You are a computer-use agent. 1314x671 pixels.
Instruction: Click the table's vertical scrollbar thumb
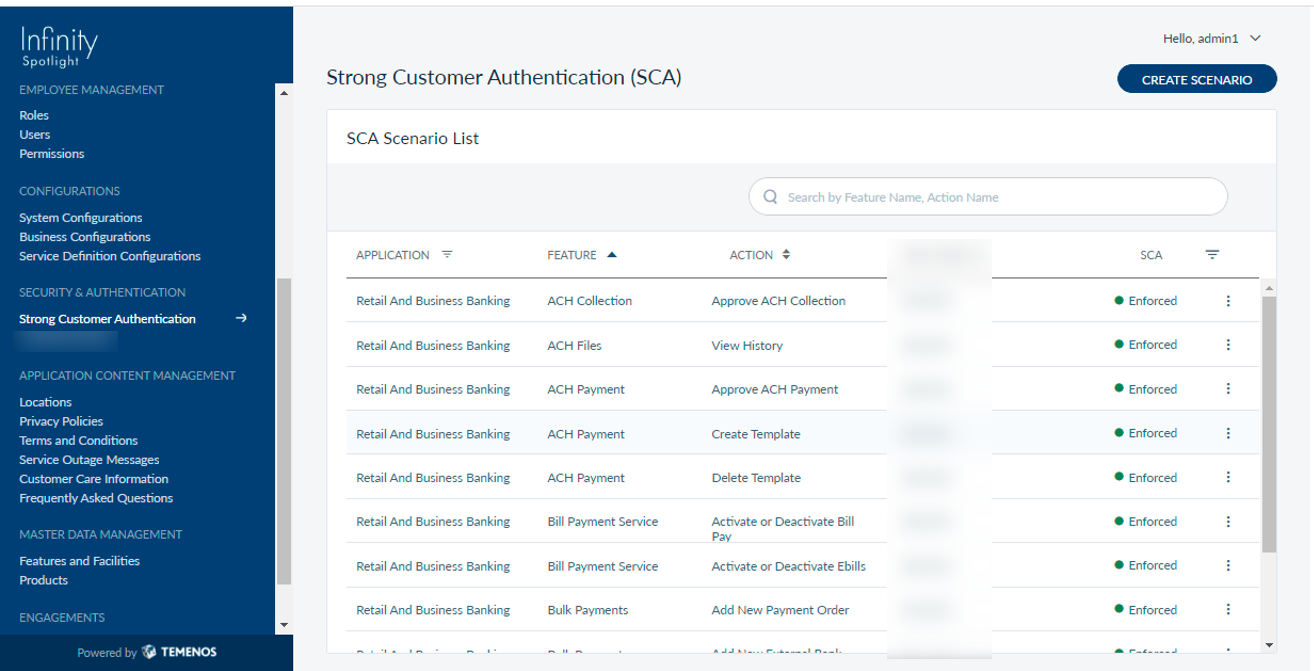click(x=1269, y=420)
